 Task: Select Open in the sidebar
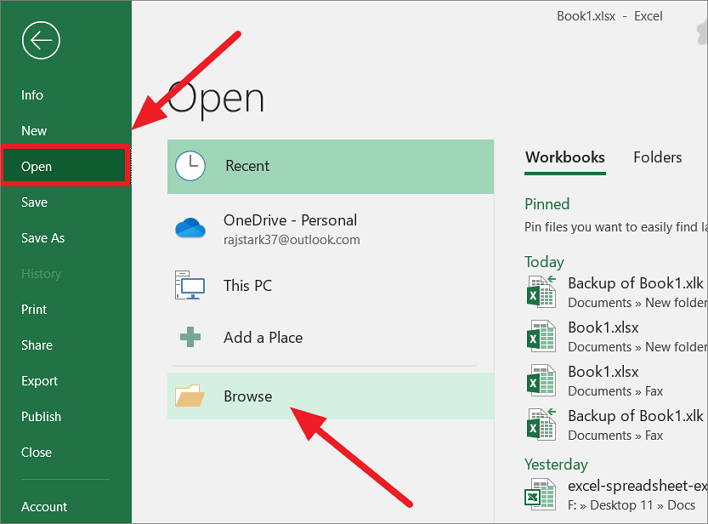coord(66,166)
